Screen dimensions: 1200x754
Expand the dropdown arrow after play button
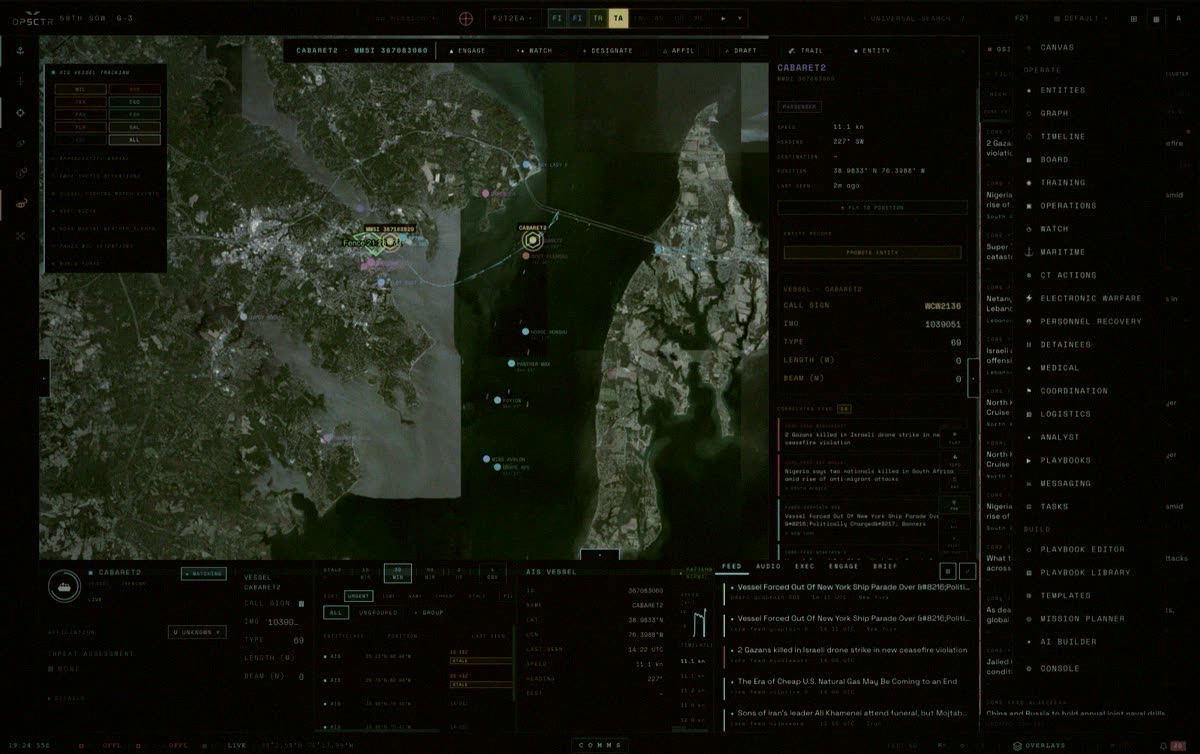click(741, 18)
